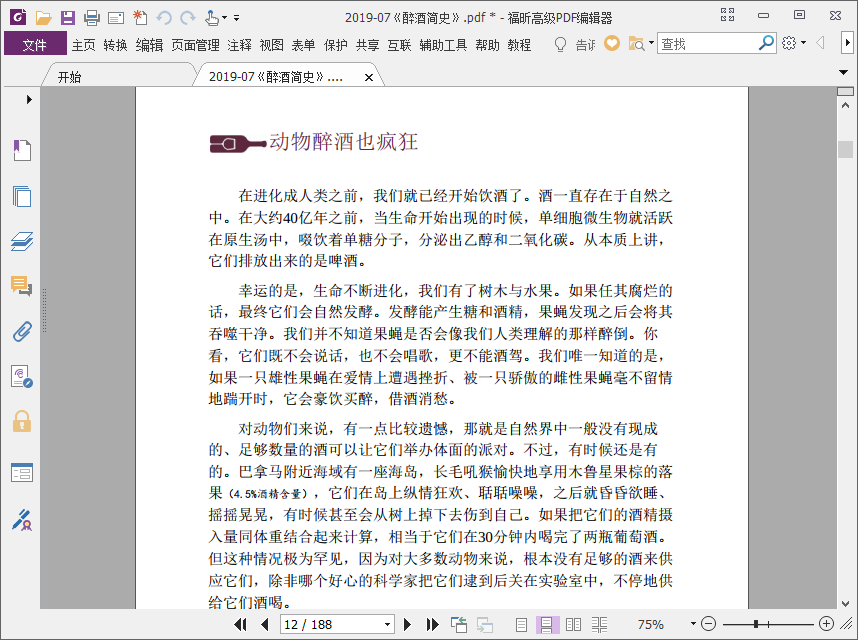This screenshot has height=640, width=858.
Task: Zoom out with the minus button
Action: pyautogui.click(x=709, y=624)
